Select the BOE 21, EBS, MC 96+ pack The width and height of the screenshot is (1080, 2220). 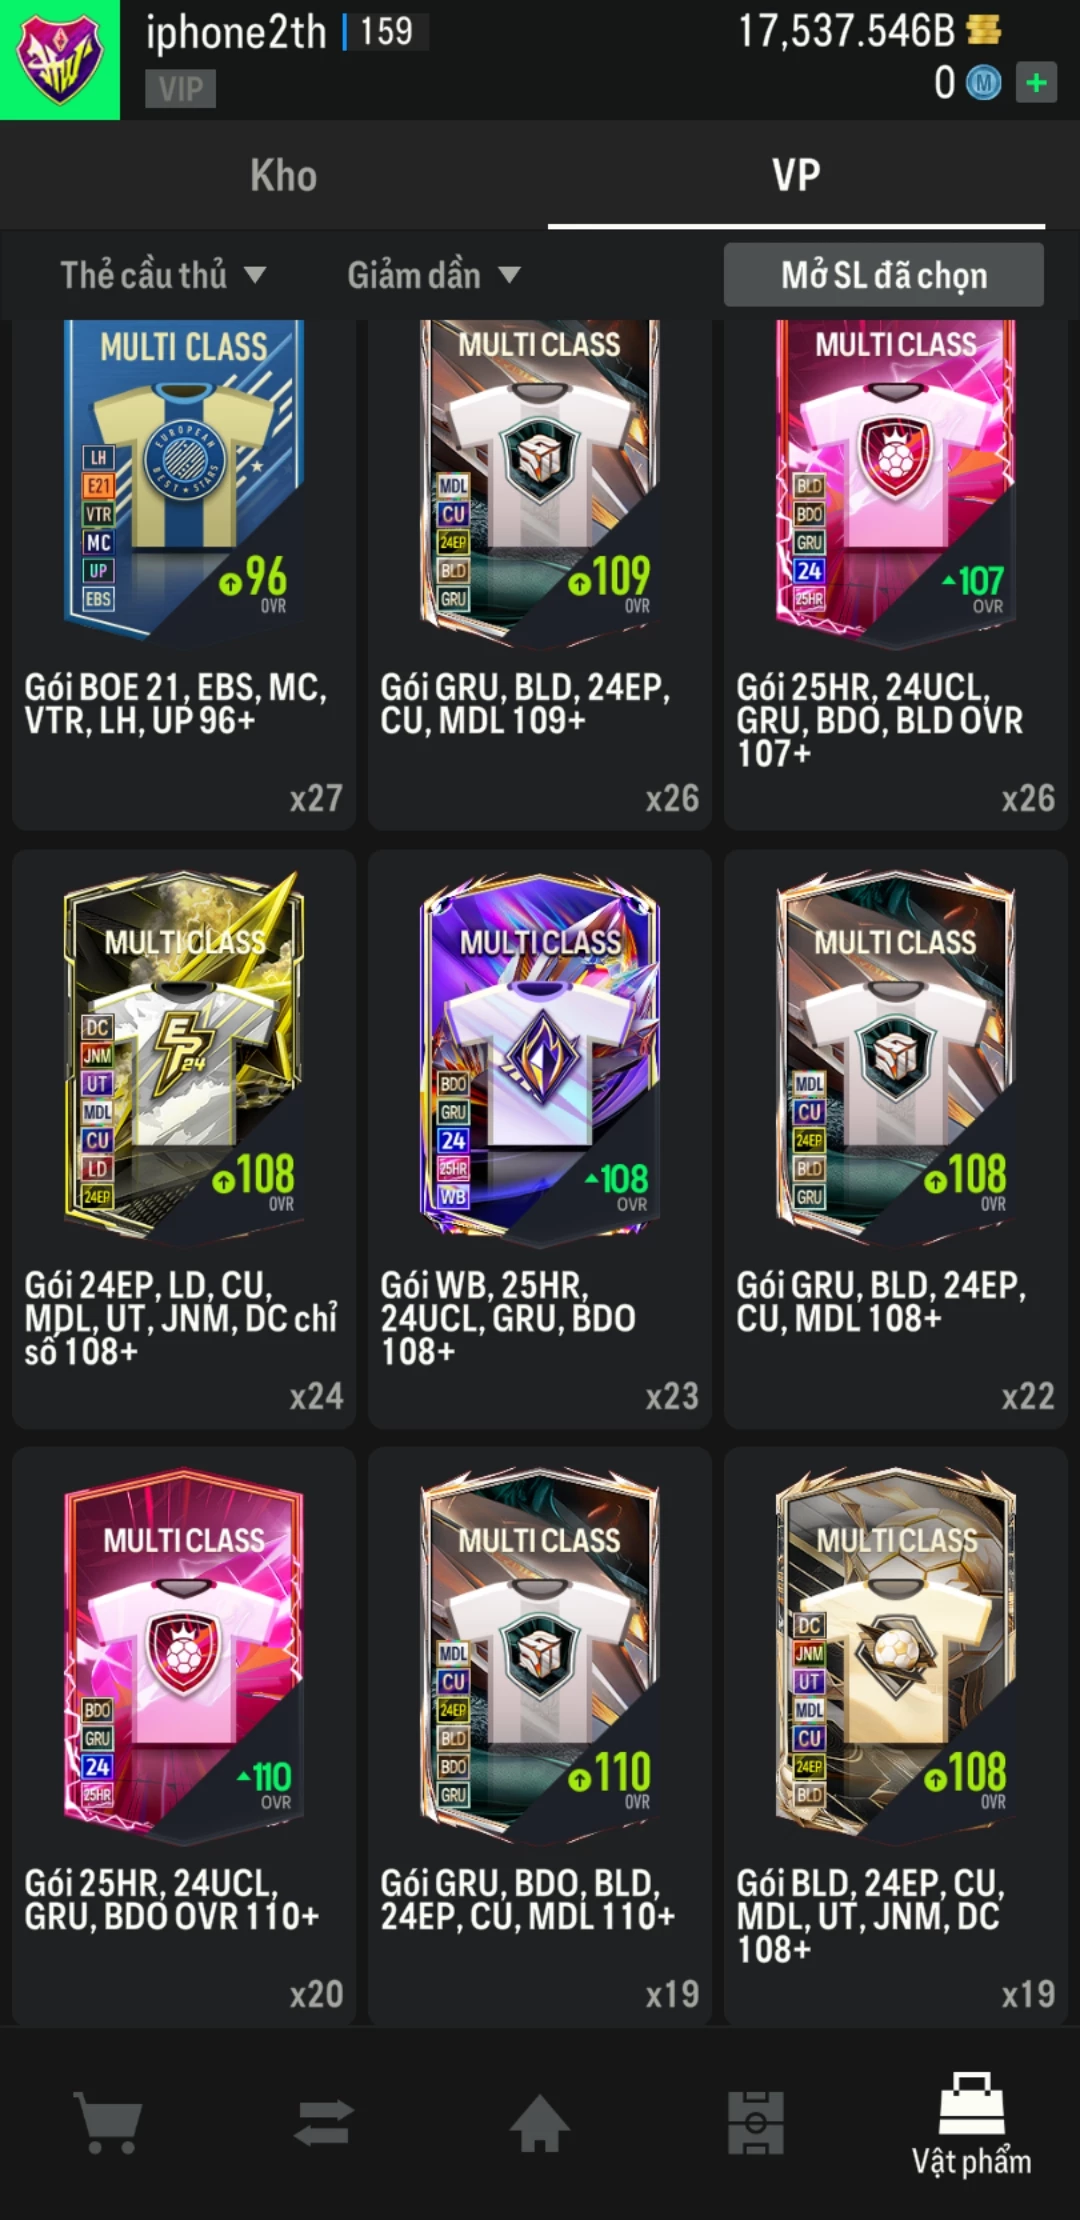[184, 574]
